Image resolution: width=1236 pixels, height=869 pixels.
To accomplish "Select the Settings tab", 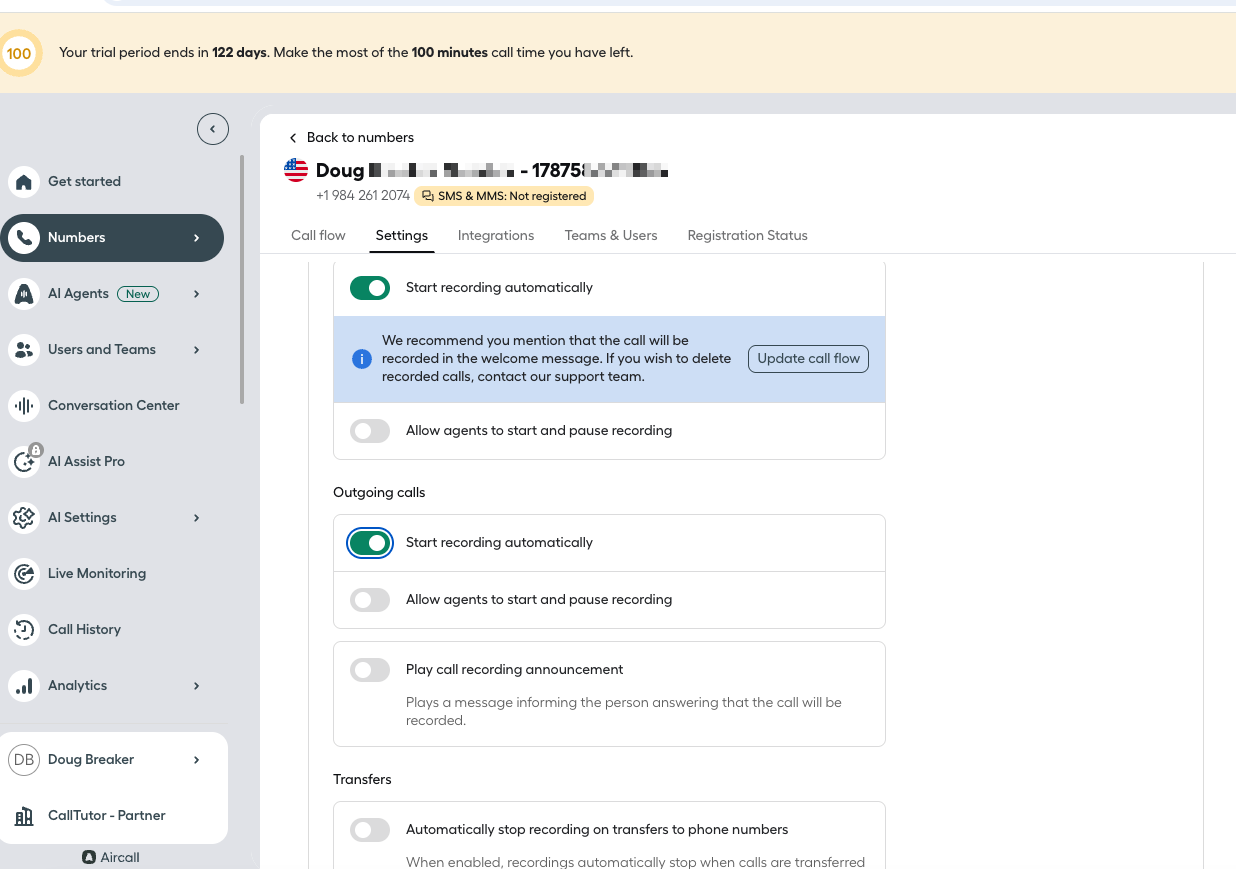I will click(402, 236).
